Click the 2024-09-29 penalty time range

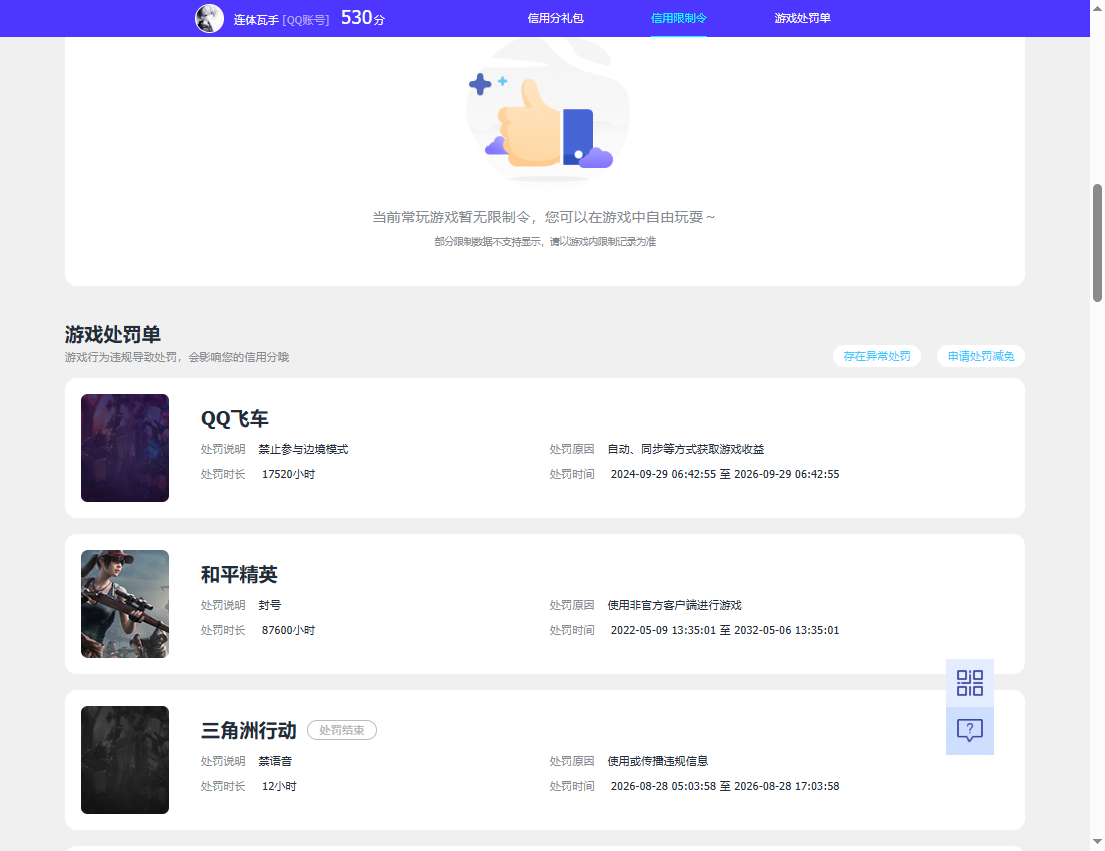tap(725, 475)
